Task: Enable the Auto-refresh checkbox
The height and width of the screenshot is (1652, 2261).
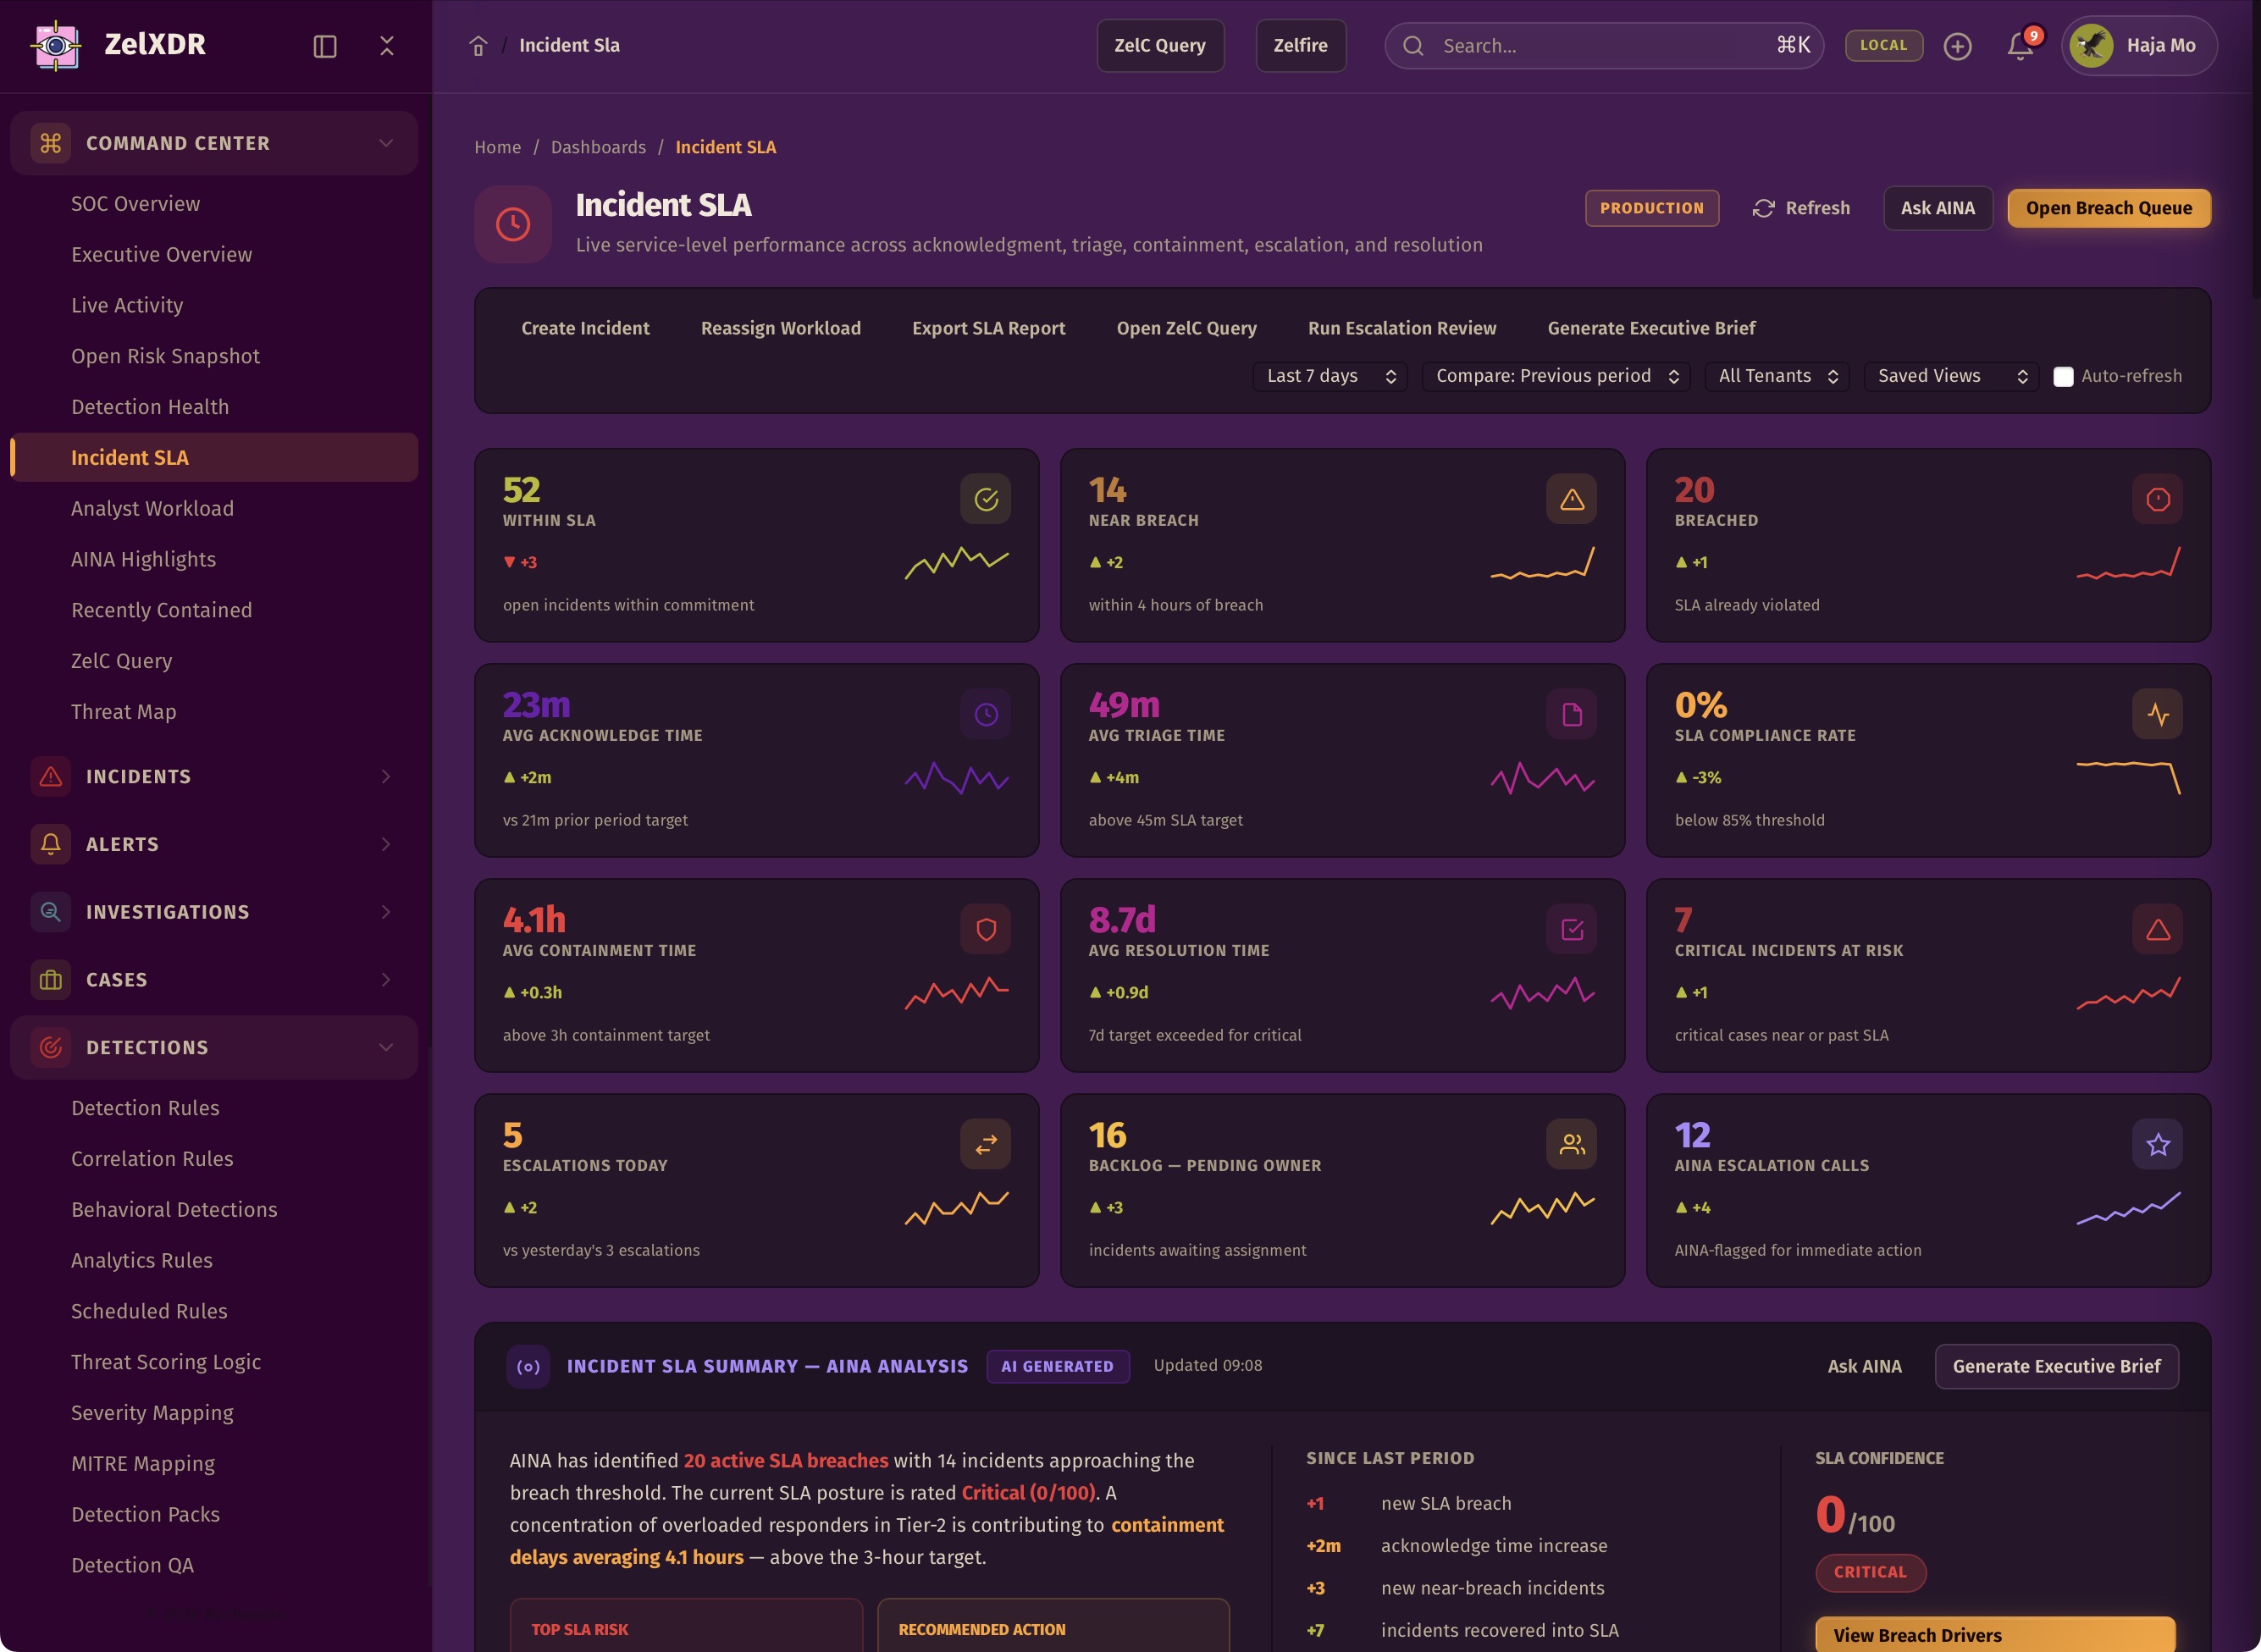Action: (2062, 377)
